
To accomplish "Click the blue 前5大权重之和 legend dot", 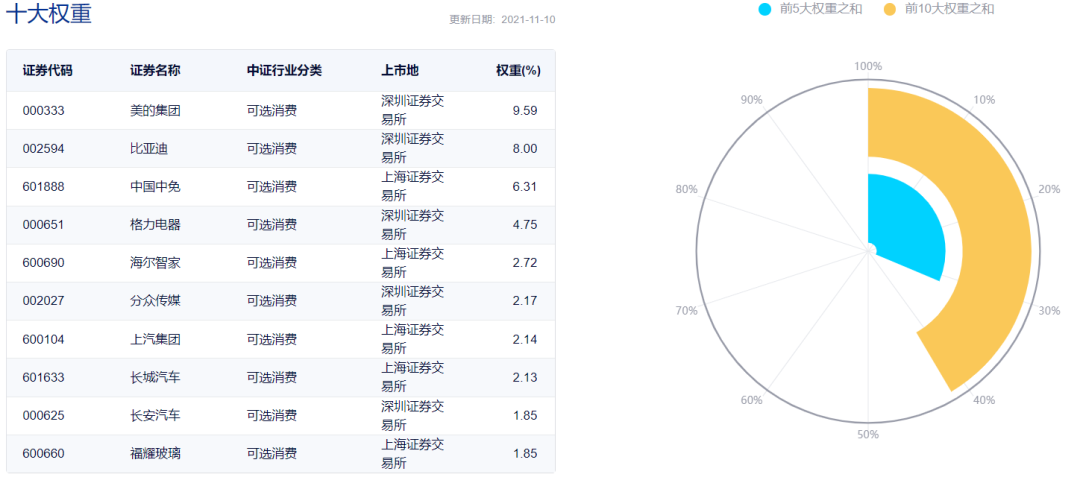I will coord(765,9).
